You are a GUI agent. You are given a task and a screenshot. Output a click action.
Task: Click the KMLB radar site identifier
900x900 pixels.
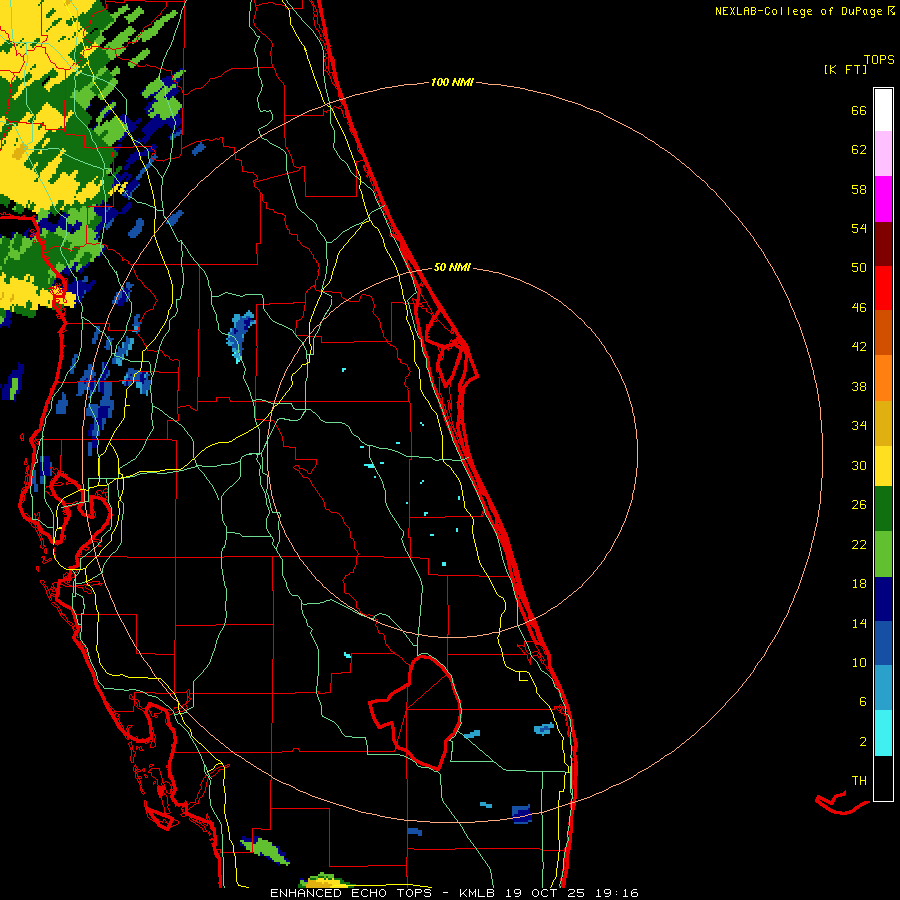[x=476, y=893]
